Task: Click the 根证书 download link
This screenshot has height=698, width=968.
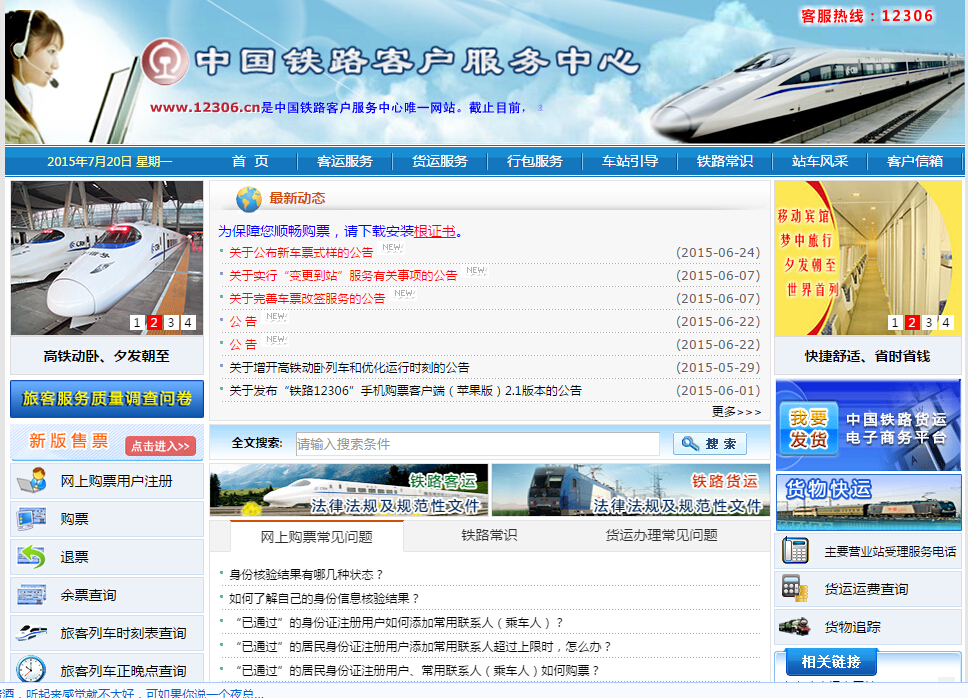Action: pos(435,231)
